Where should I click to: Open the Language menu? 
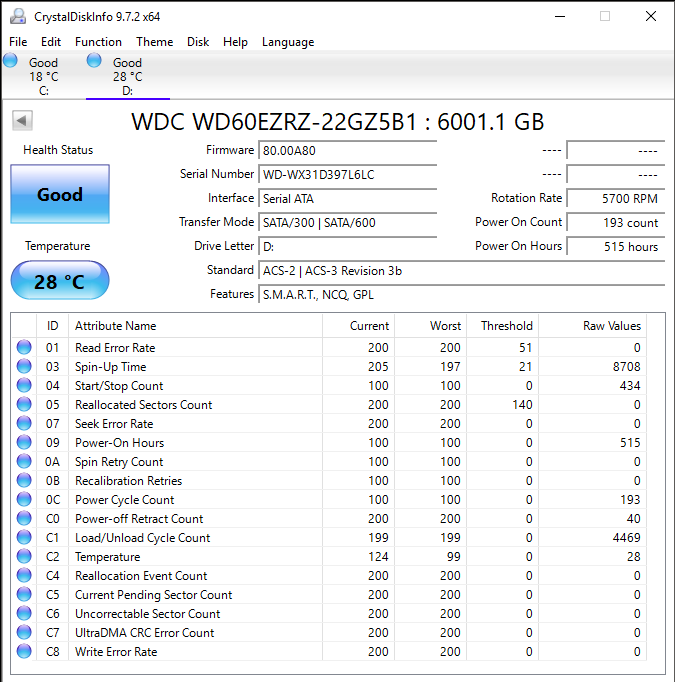[x=288, y=42]
